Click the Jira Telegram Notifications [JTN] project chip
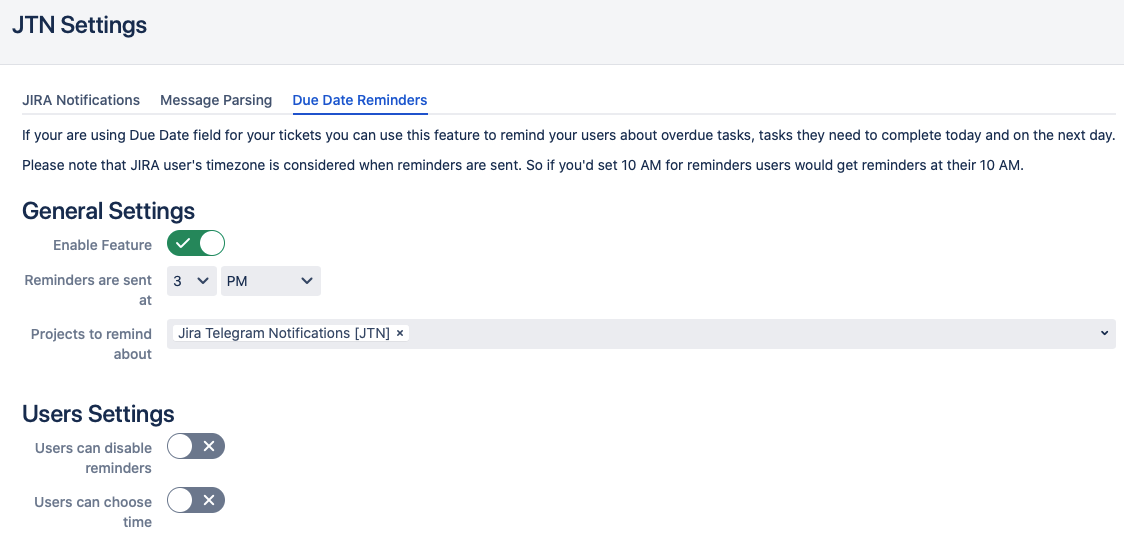 tap(284, 333)
